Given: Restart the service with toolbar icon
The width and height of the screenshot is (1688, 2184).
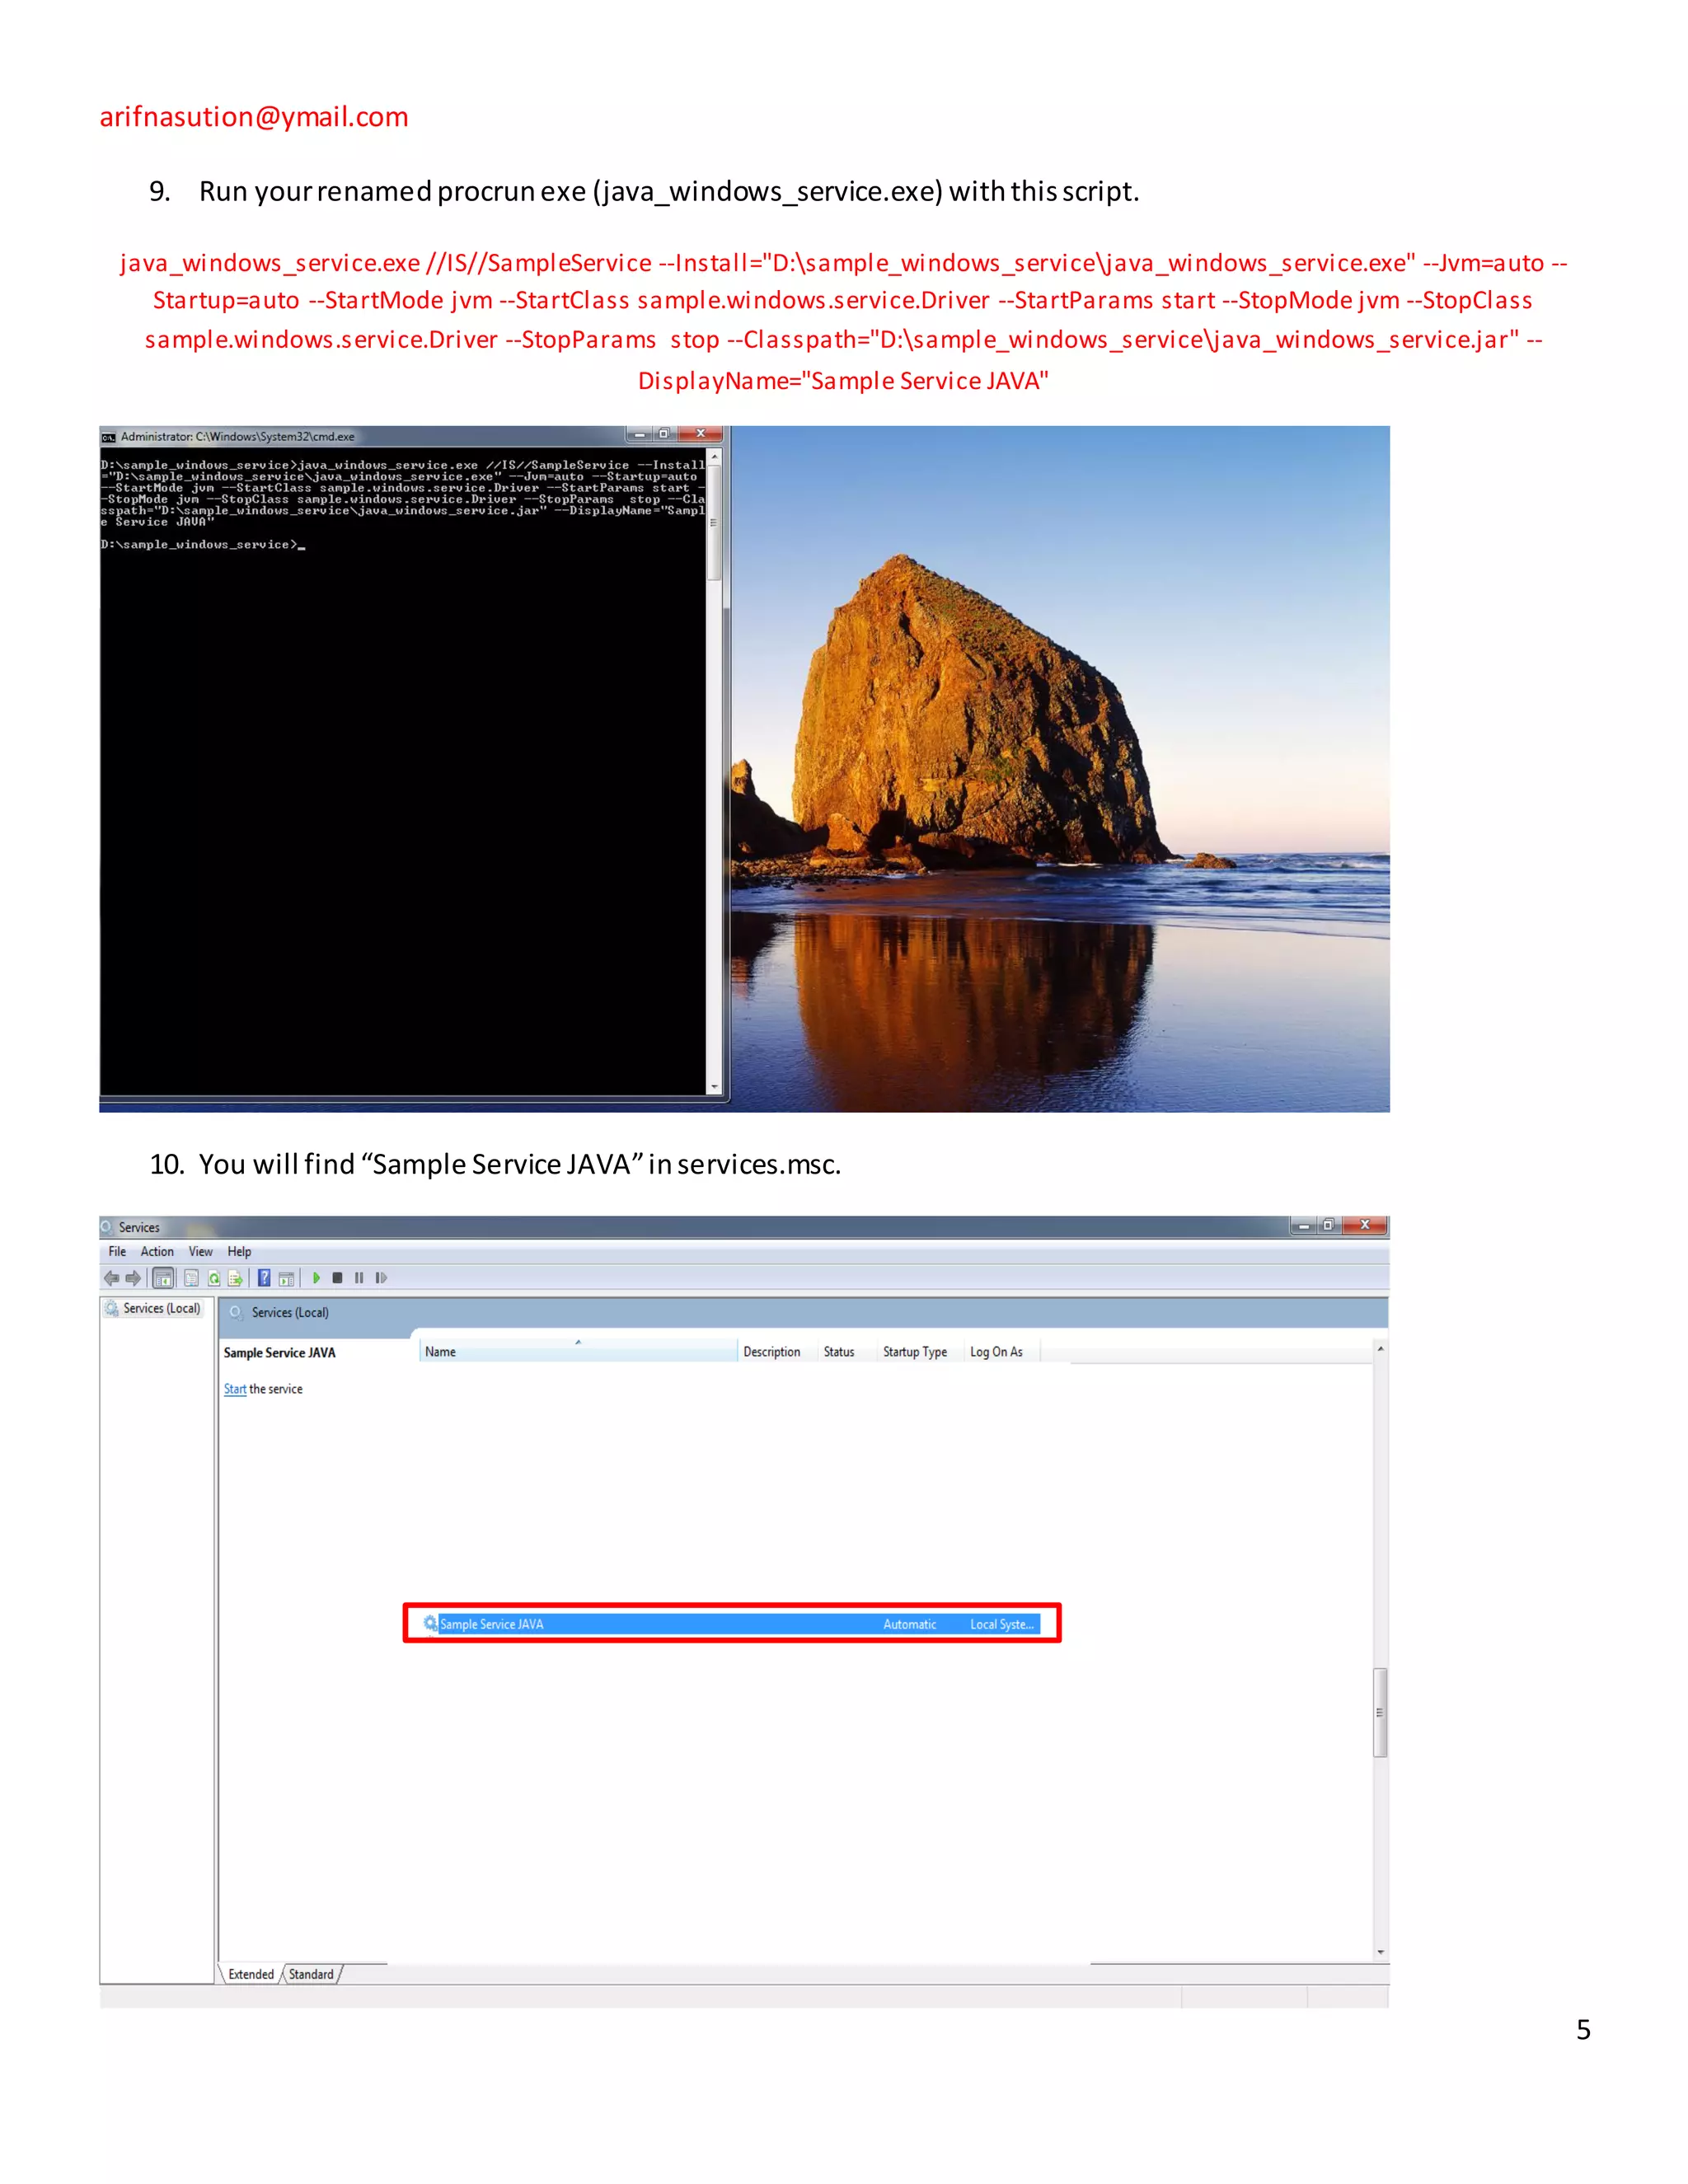Looking at the screenshot, I should click(x=381, y=1278).
